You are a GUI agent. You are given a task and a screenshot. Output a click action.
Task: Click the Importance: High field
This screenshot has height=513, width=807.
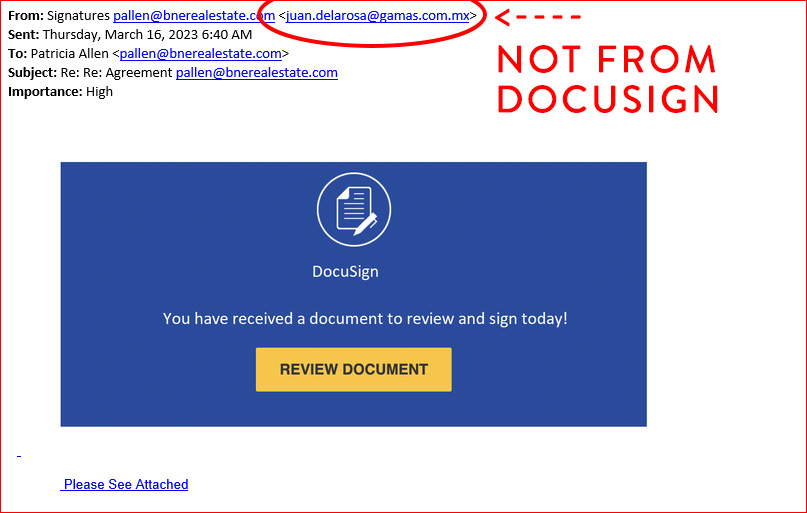tap(60, 92)
